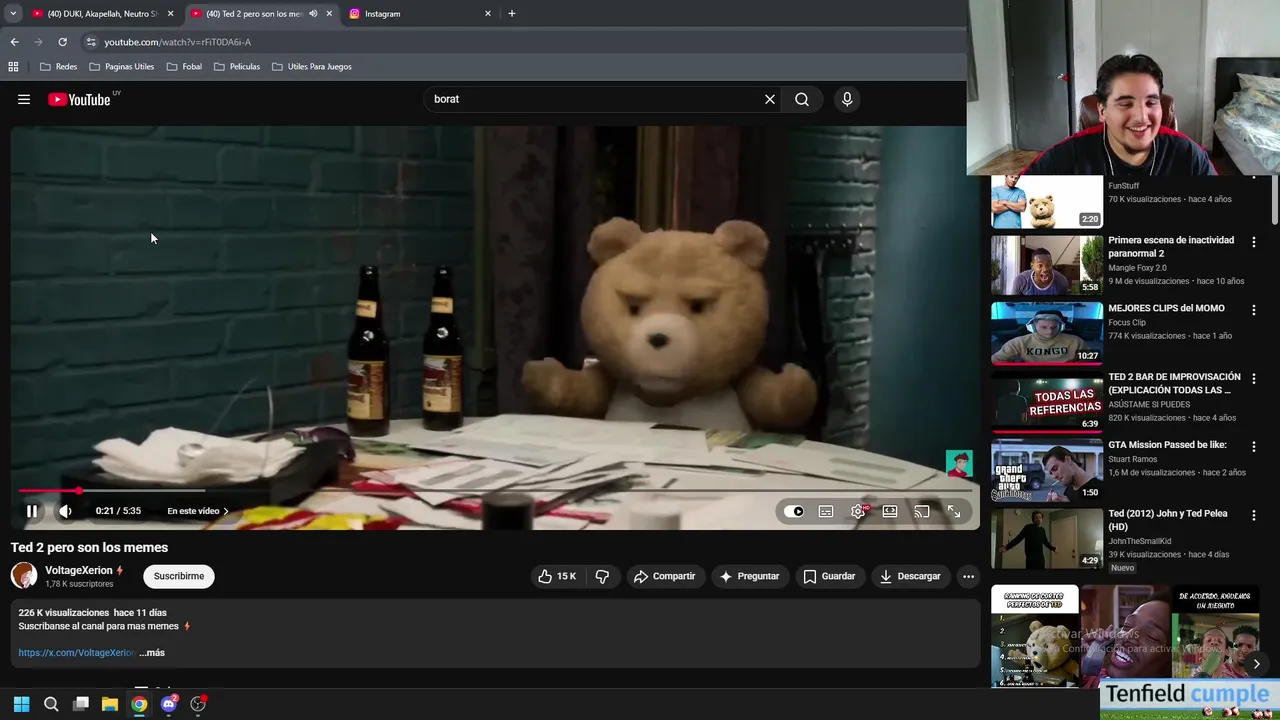Open the Utiles Para Juegos bookmarks folder
This screenshot has height=720, width=1280.
coord(311,67)
